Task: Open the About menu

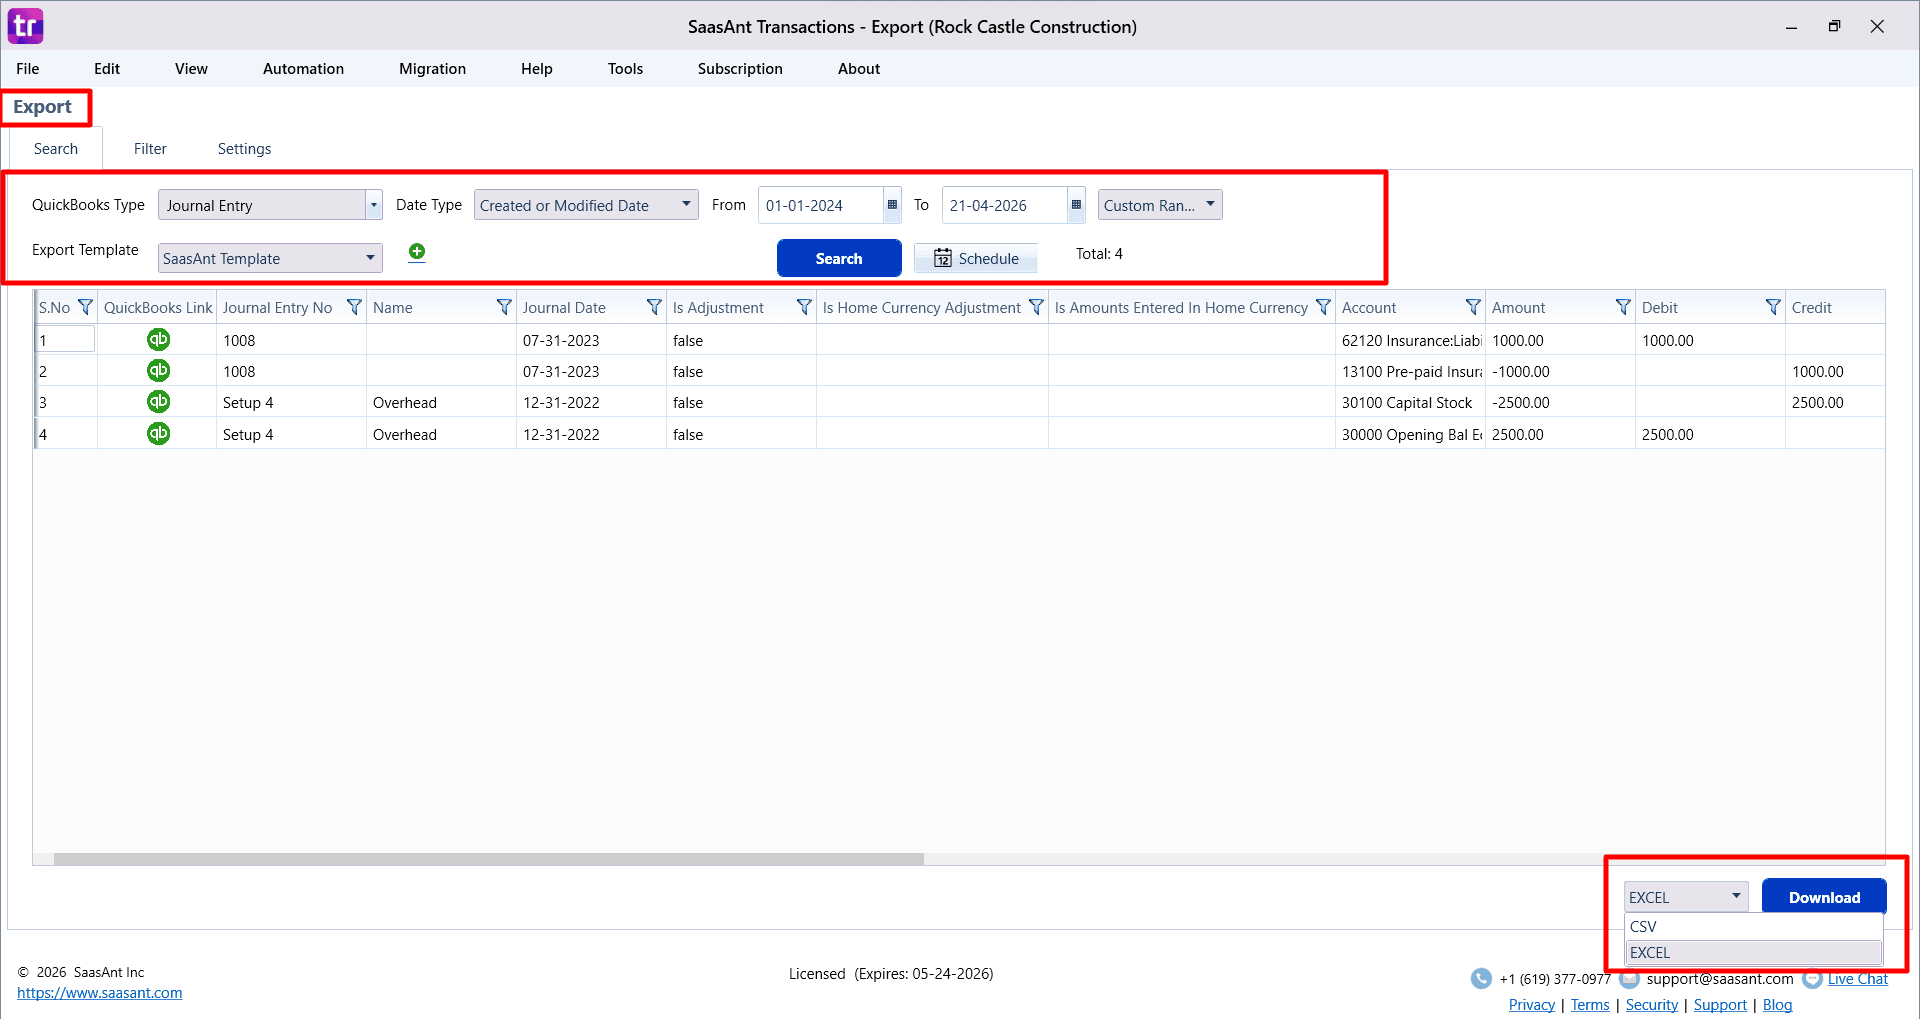Action: [859, 68]
